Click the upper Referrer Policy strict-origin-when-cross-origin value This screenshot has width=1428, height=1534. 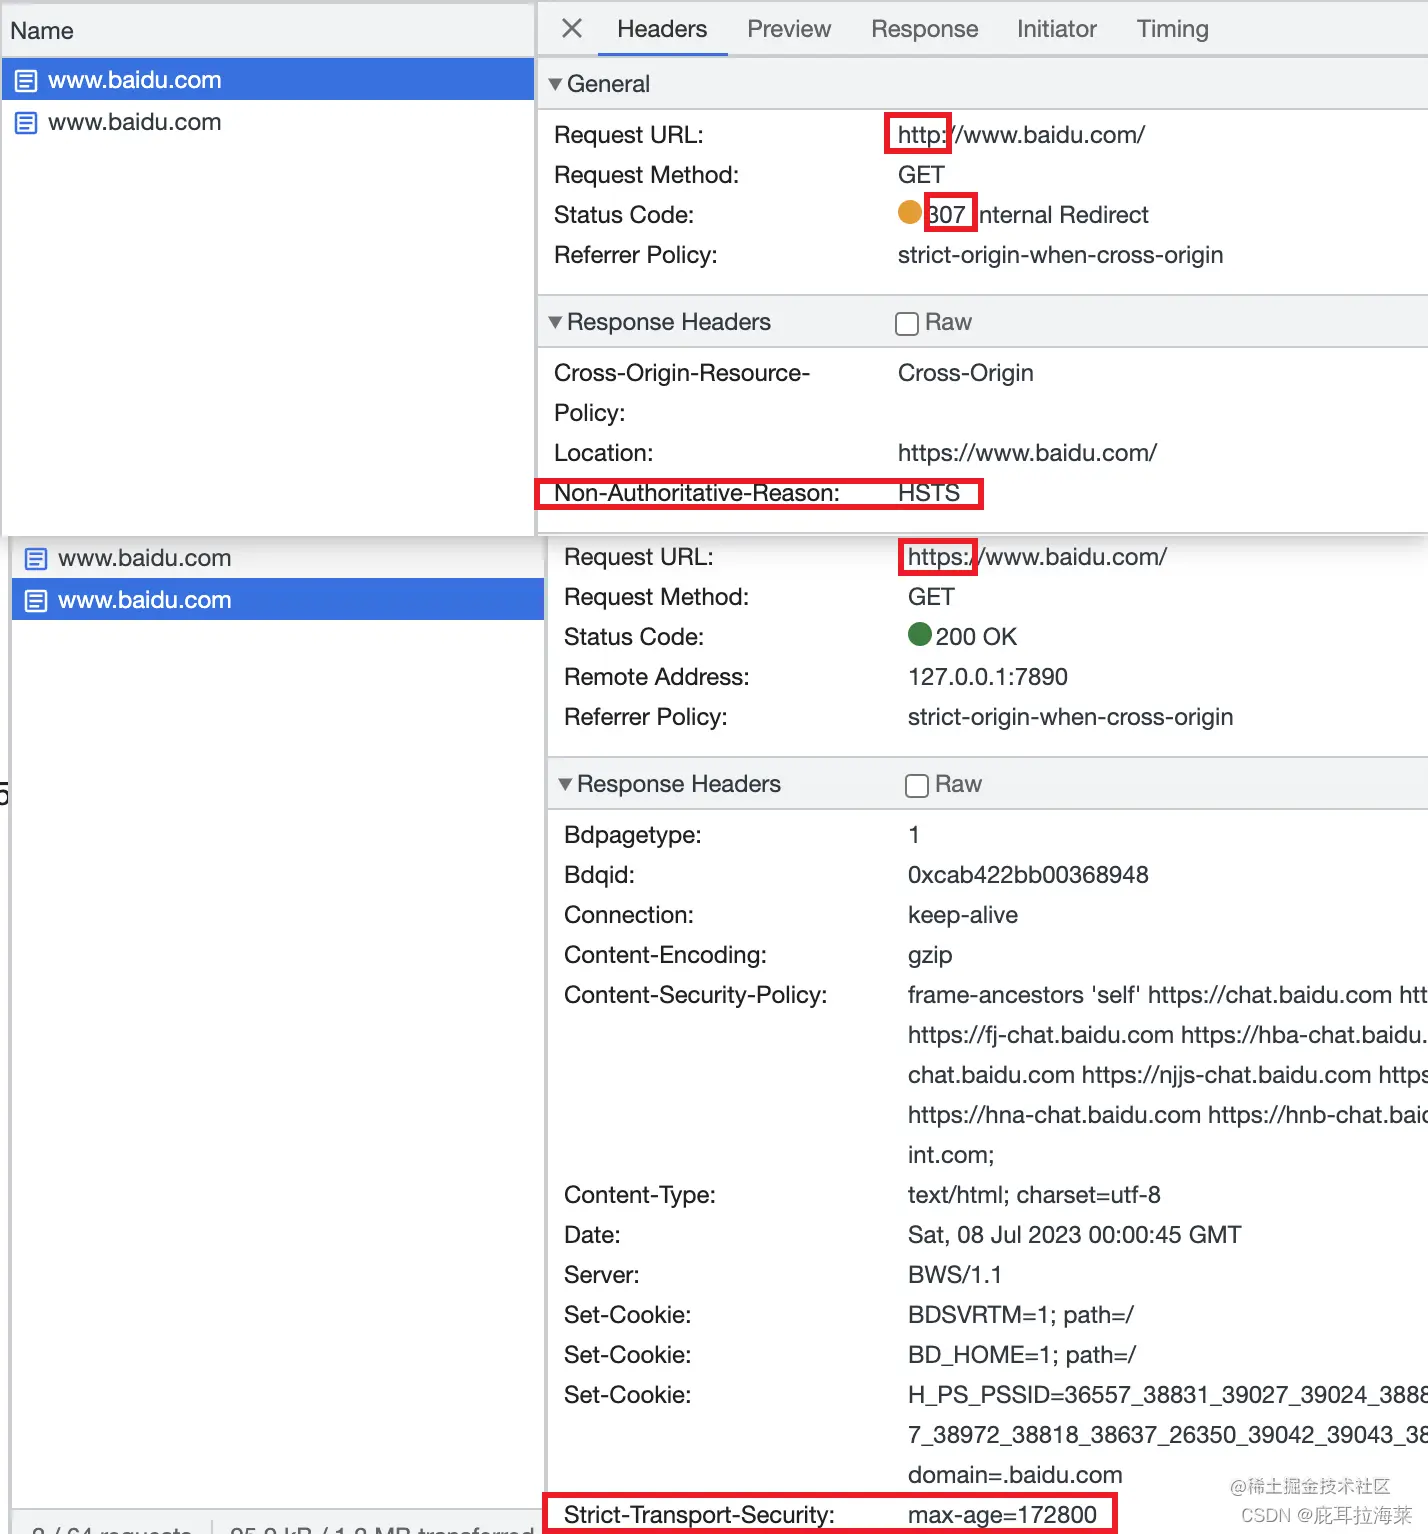1060,255
